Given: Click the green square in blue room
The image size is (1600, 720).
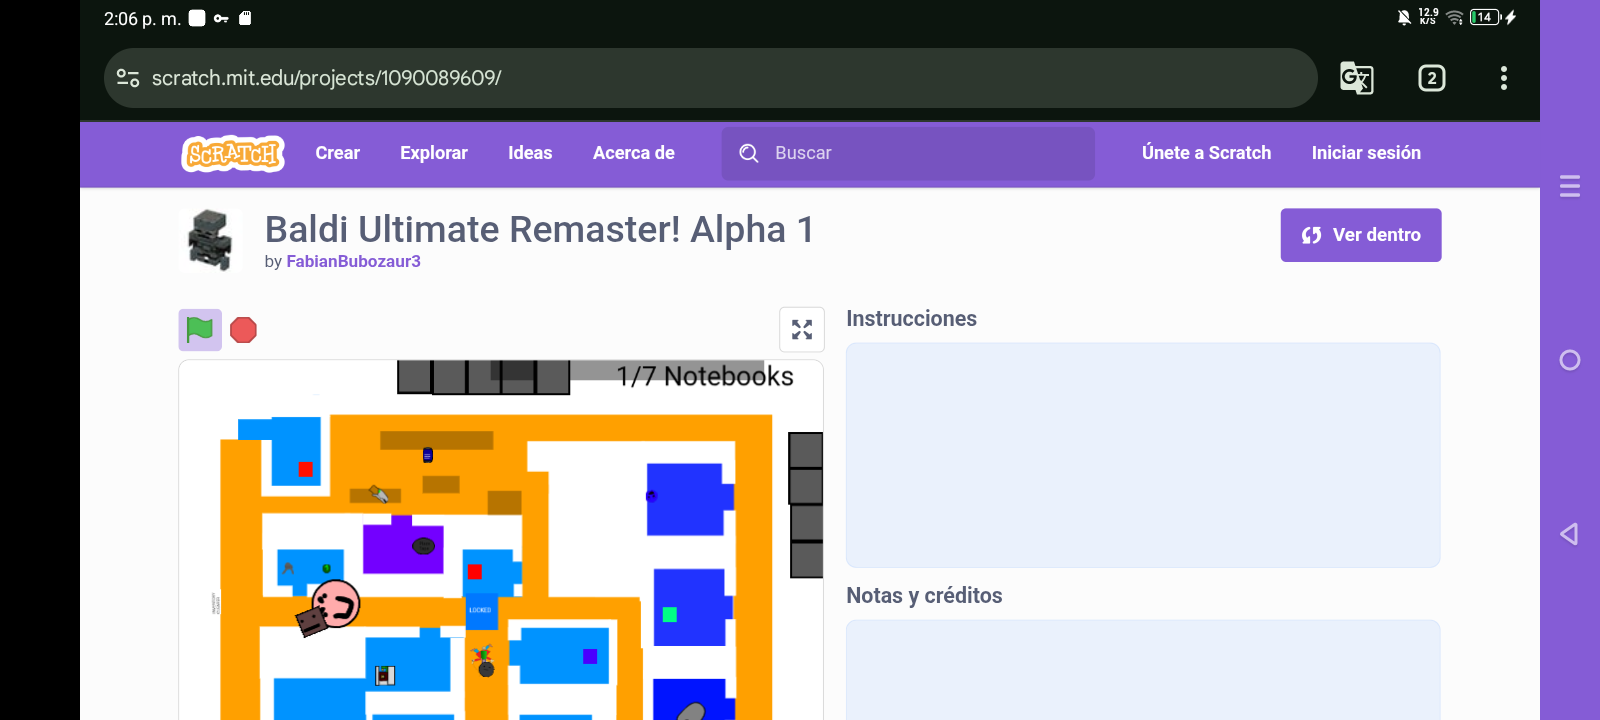Looking at the screenshot, I should 670,614.
